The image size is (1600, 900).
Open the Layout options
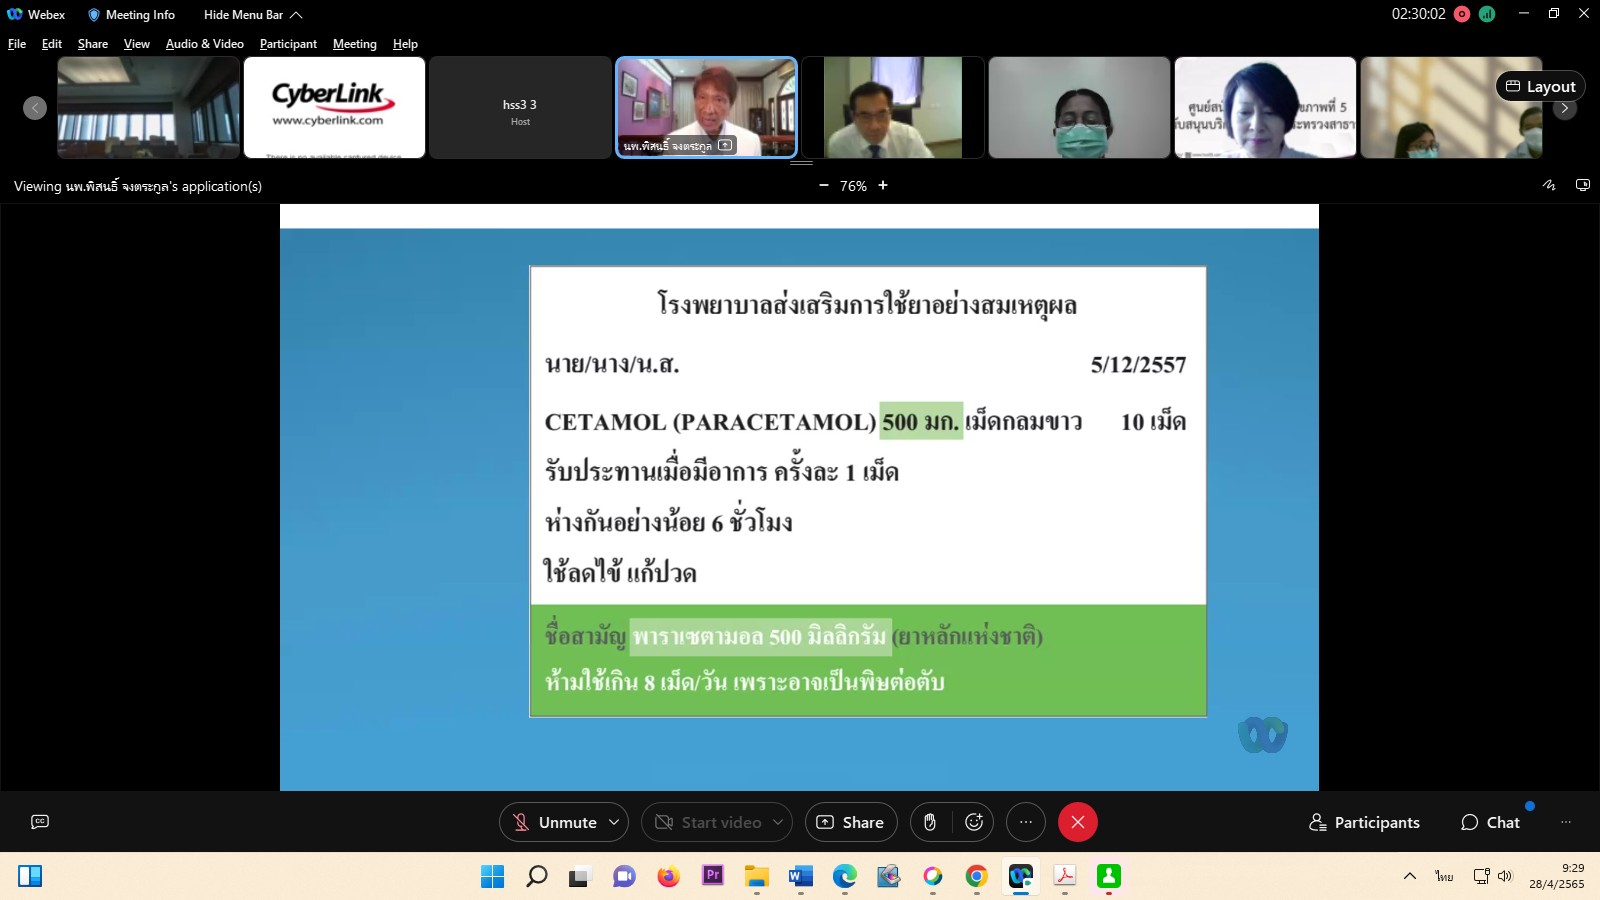1540,87
